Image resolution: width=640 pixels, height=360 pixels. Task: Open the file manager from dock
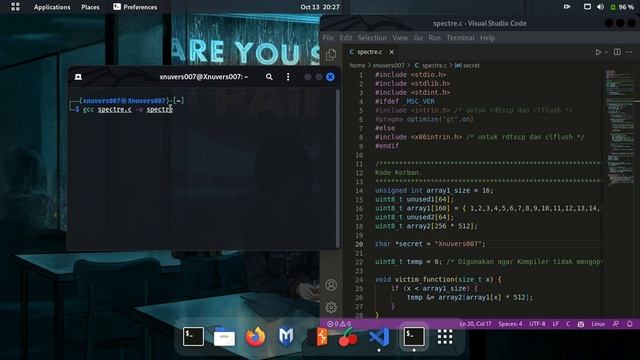[224, 337]
